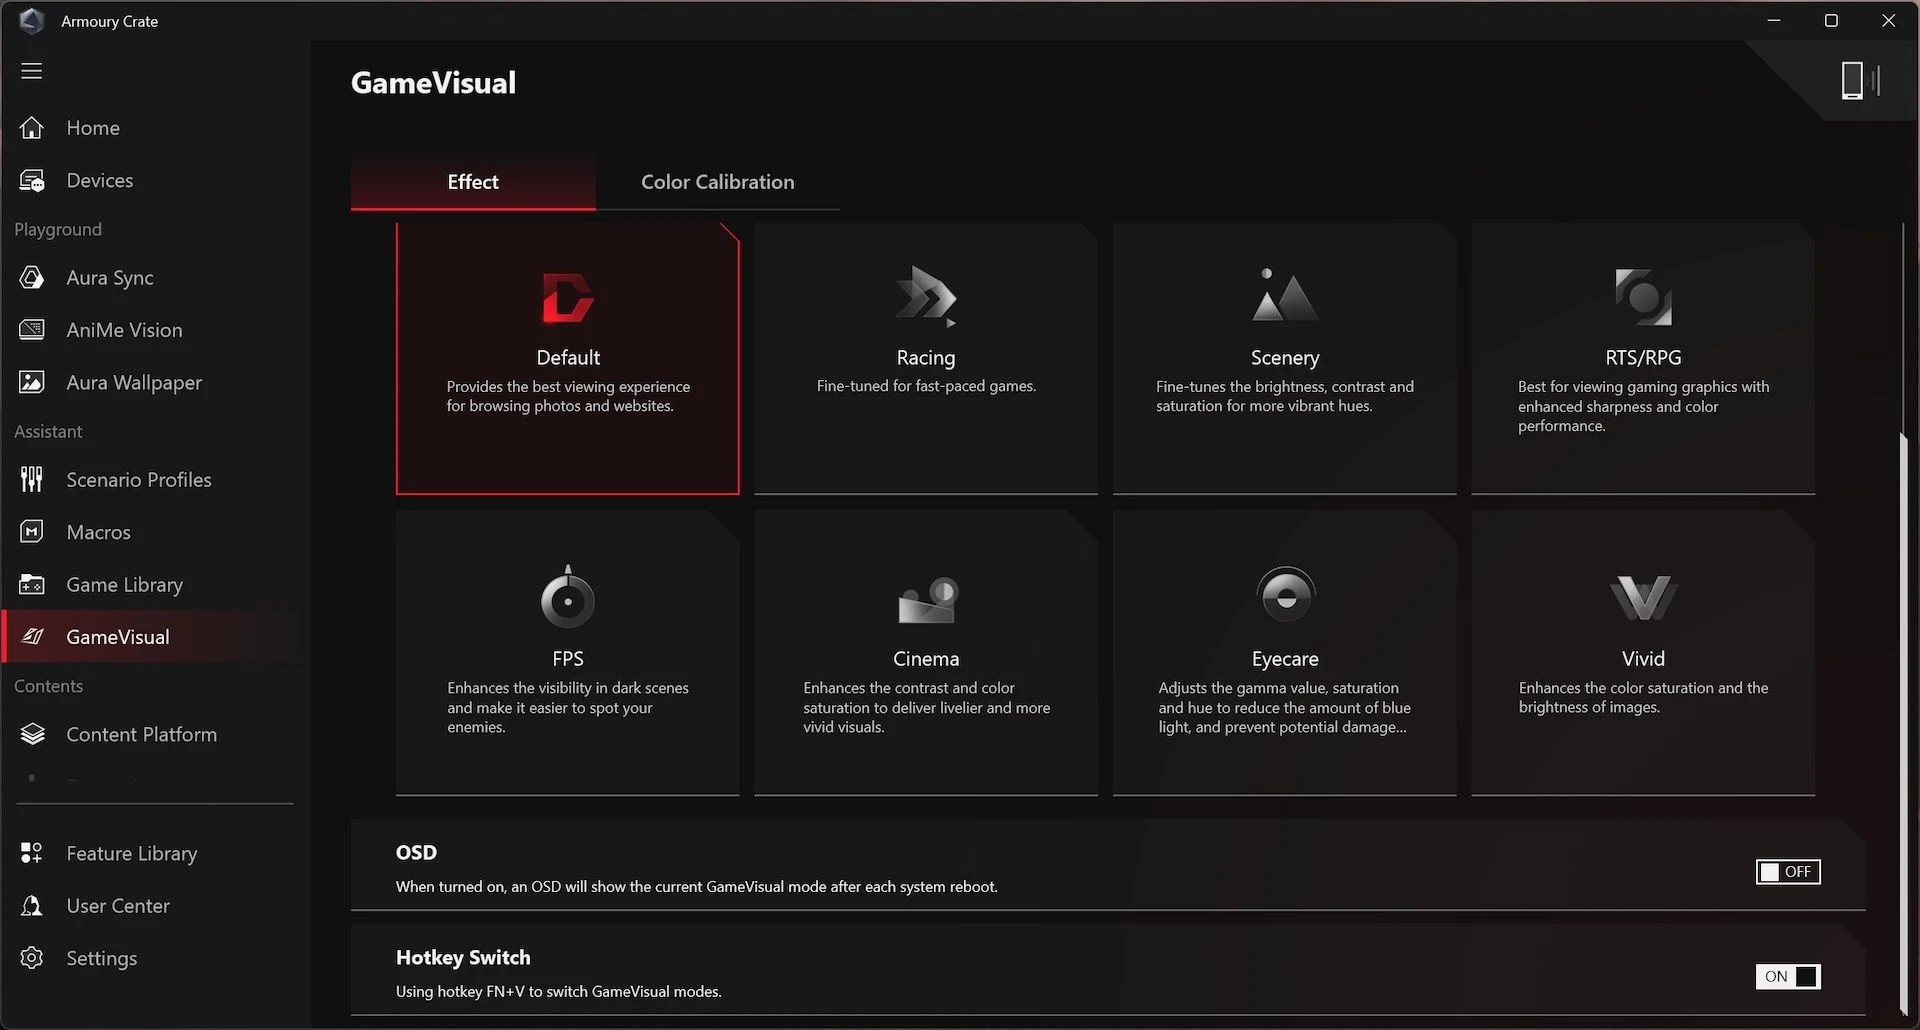
Task: Select AniMe Vision in the sidebar
Action: tap(123, 329)
